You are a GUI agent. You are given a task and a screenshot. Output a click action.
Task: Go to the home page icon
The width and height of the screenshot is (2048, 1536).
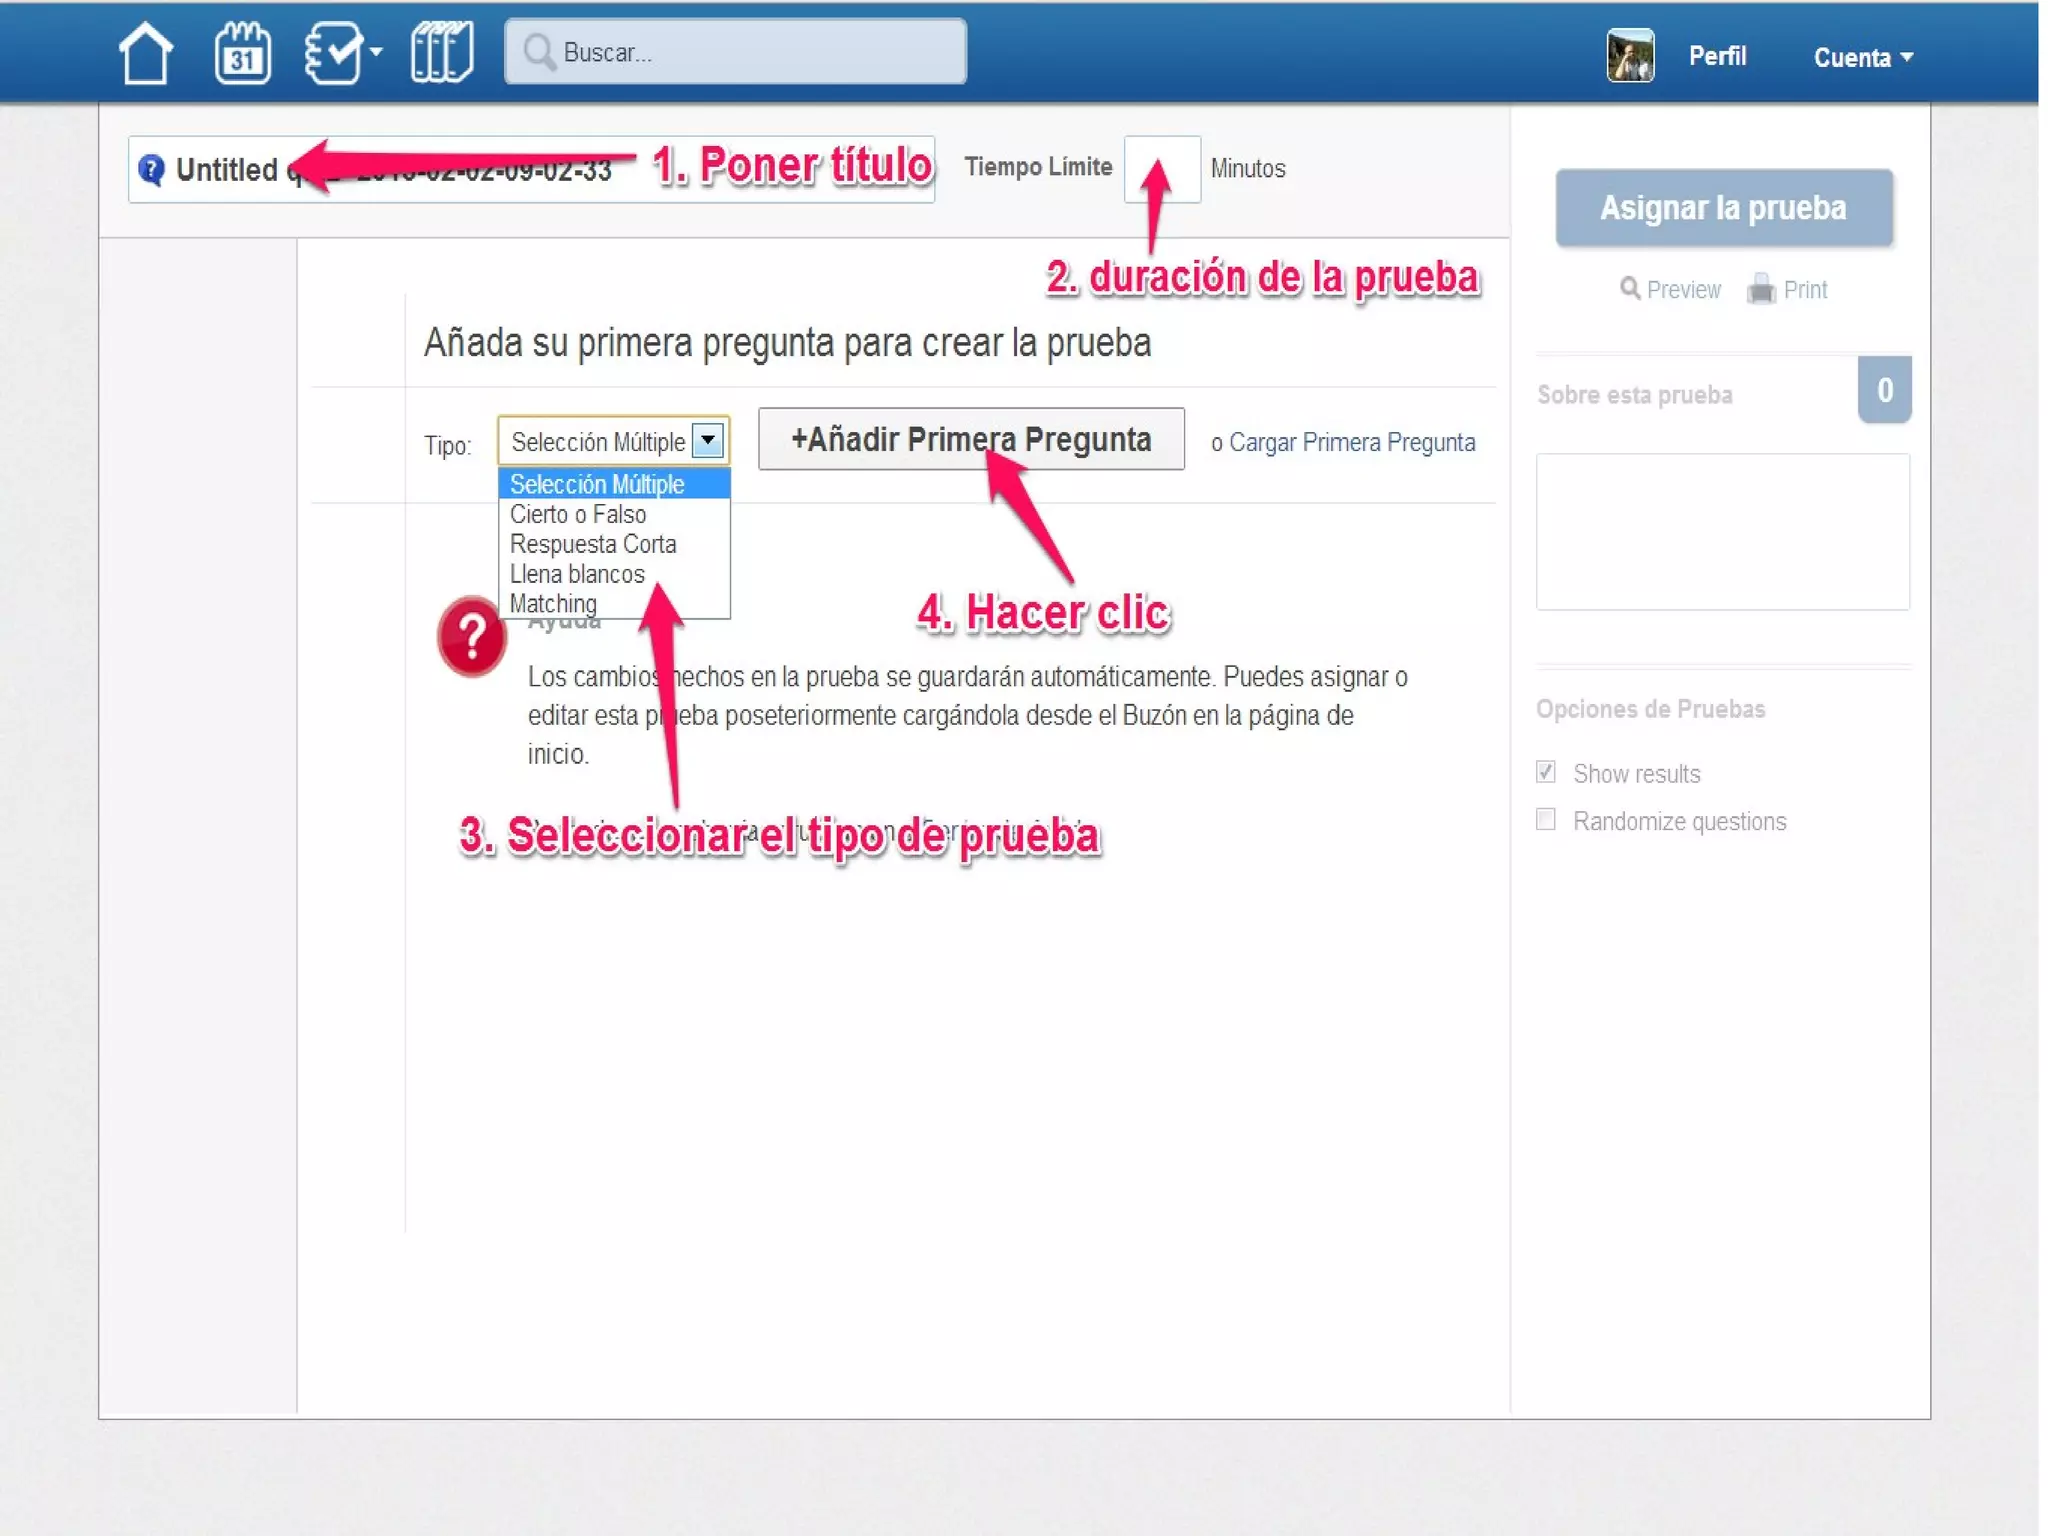[146, 53]
